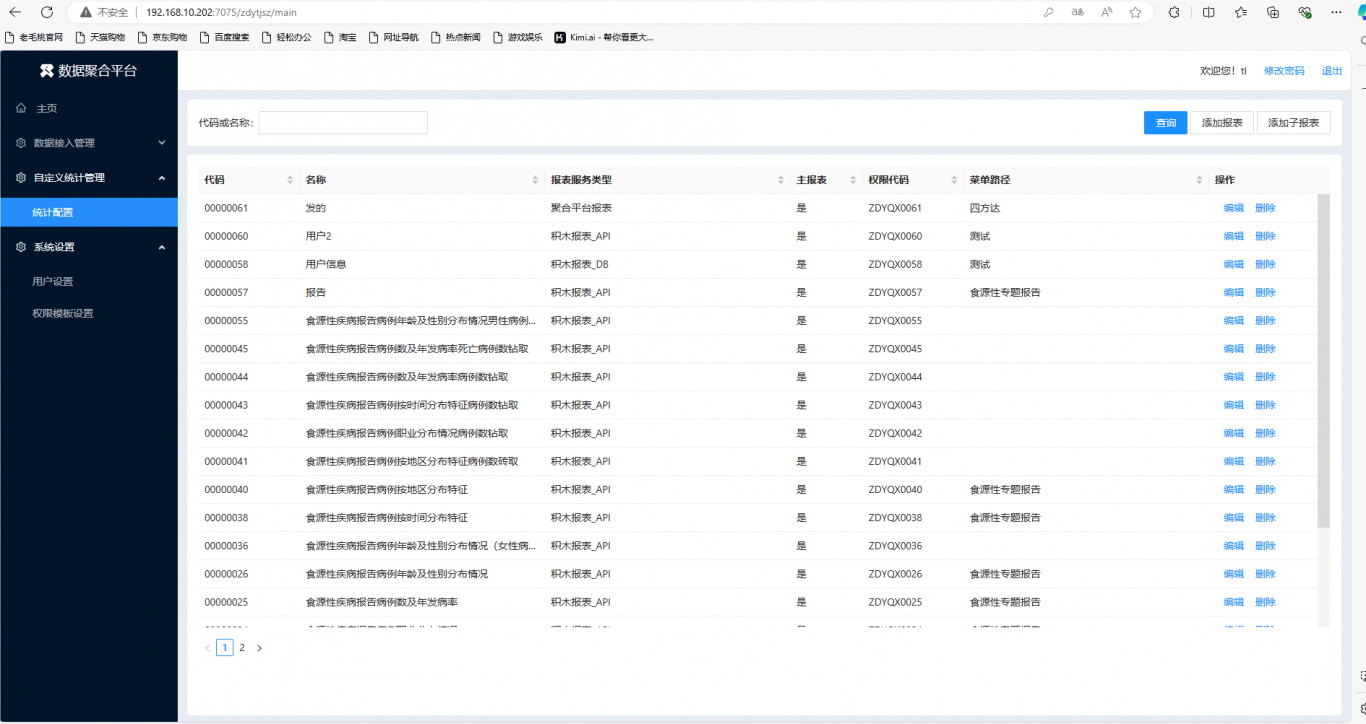This screenshot has width=1366, height=724.
Task: Click cell 聚合平台报表
Action: tap(581, 208)
